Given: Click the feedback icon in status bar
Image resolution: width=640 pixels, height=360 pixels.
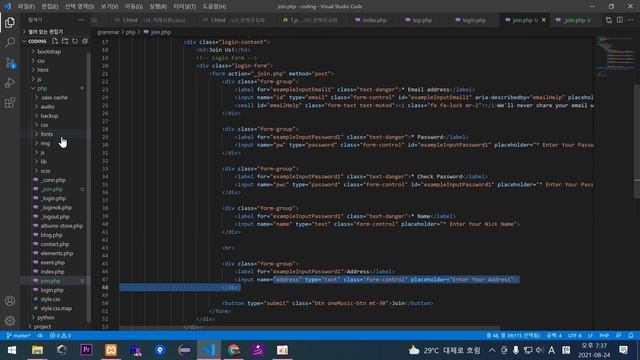Looking at the screenshot, I should tap(619, 336).
